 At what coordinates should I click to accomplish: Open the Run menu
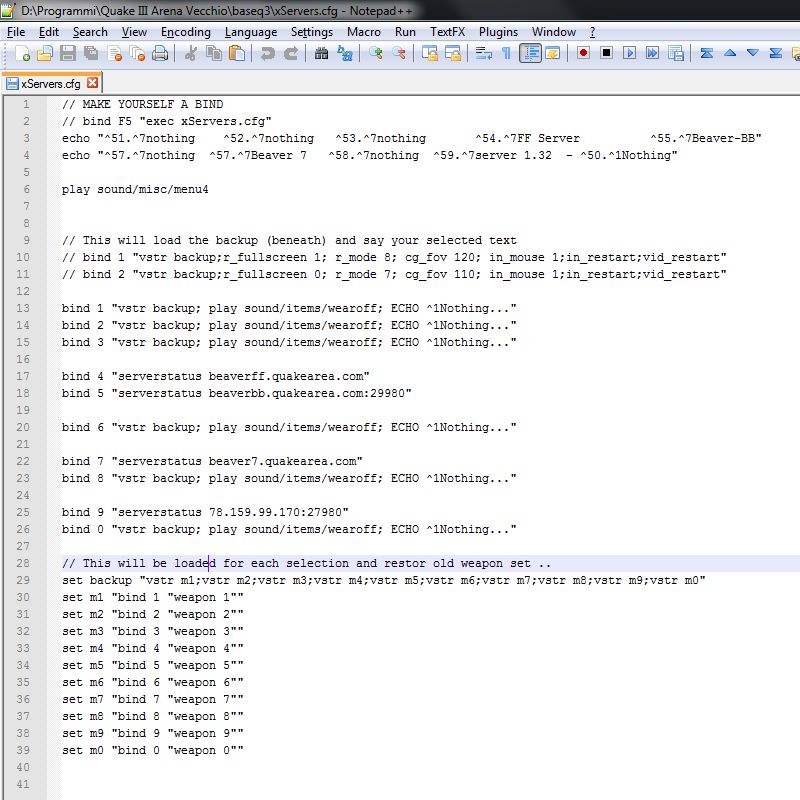pyautogui.click(x=405, y=32)
